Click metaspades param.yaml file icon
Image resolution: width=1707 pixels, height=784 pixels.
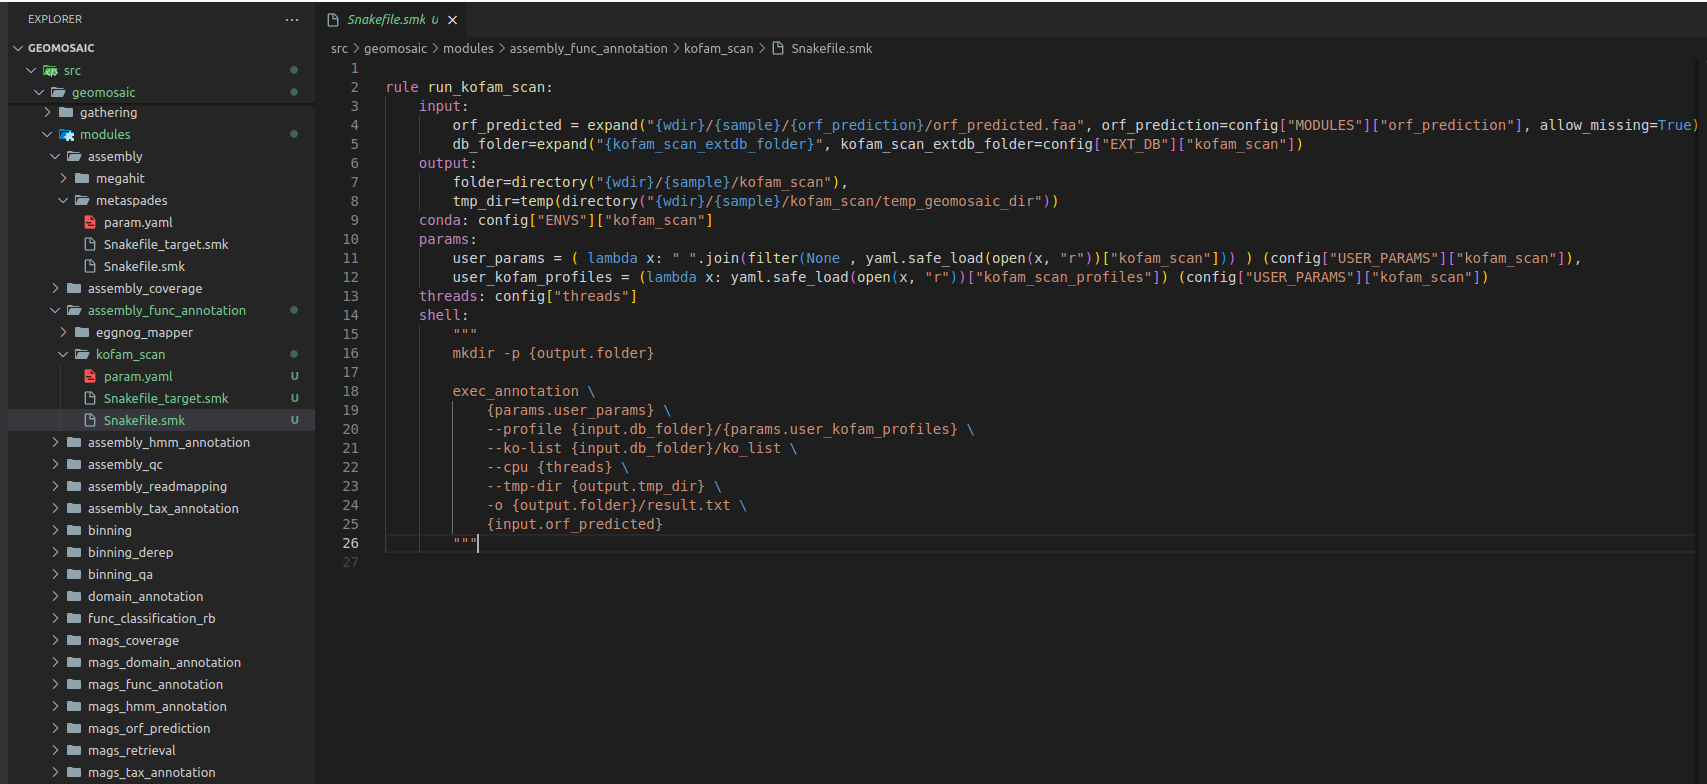90,222
